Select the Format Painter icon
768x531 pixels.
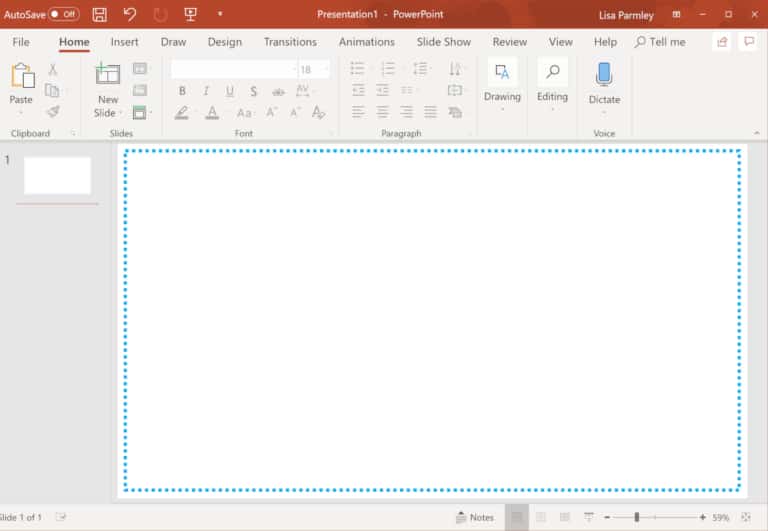pos(53,112)
